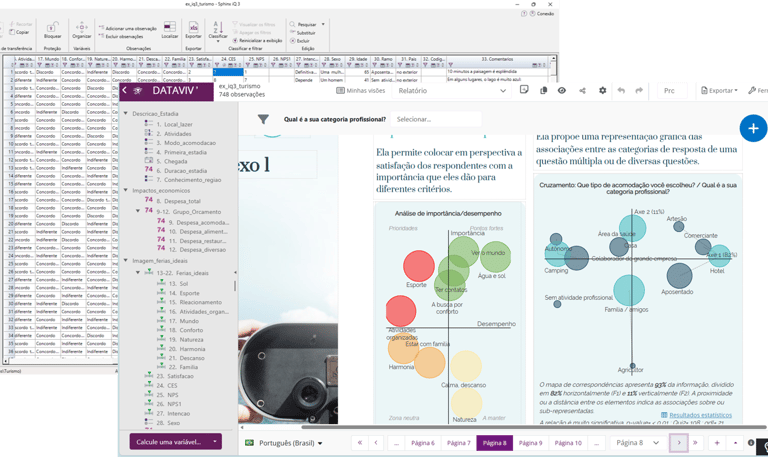Click the active Página 8 tab

click(495, 443)
